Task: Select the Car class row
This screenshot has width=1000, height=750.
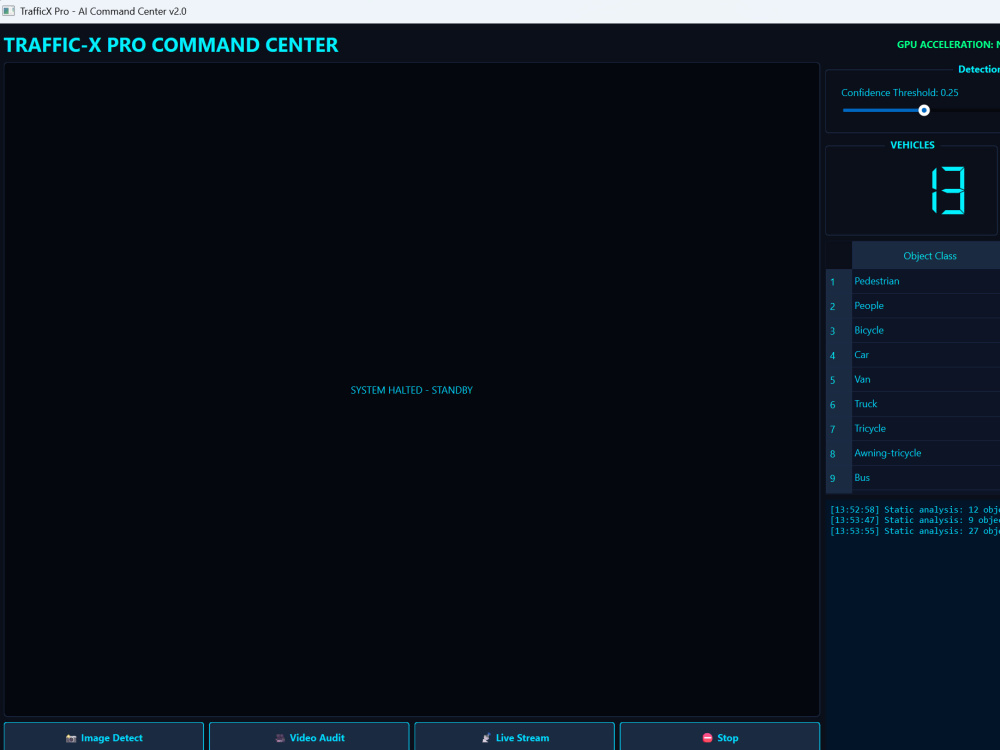Action: [926, 355]
